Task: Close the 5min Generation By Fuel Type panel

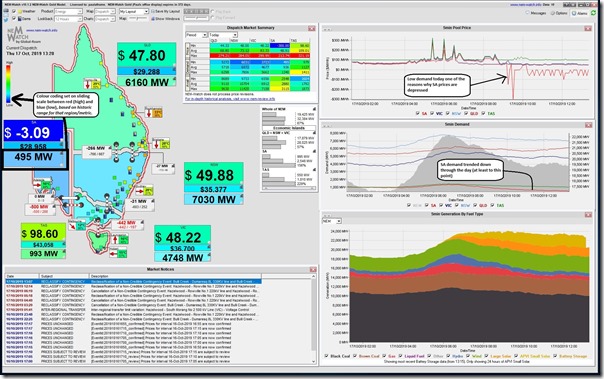Action: [588, 215]
